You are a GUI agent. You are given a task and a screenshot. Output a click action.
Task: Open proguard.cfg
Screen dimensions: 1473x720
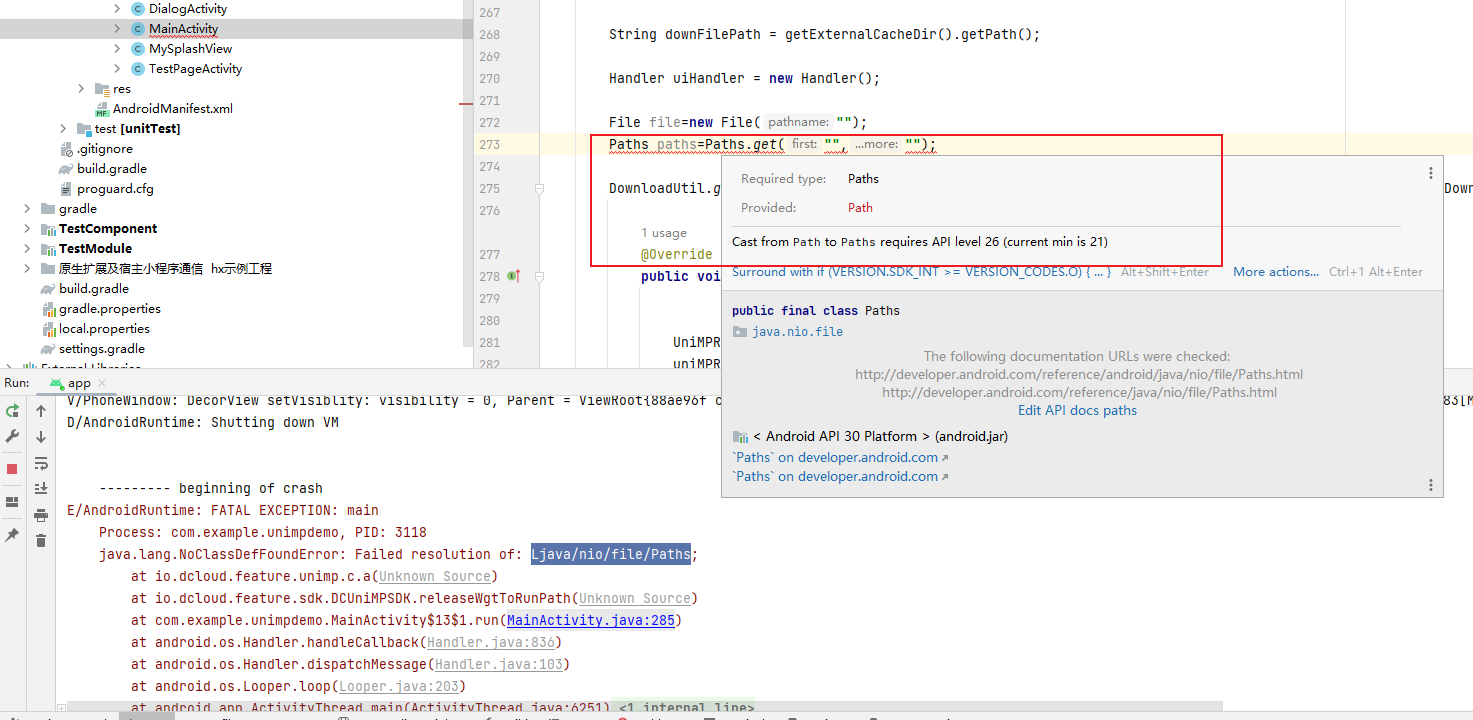click(115, 189)
